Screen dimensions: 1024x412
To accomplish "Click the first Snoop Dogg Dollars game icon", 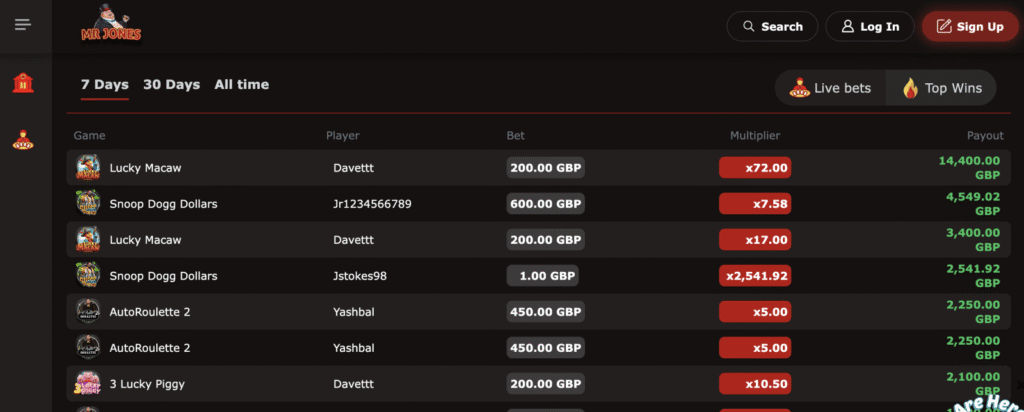I will (x=88, y=204).
